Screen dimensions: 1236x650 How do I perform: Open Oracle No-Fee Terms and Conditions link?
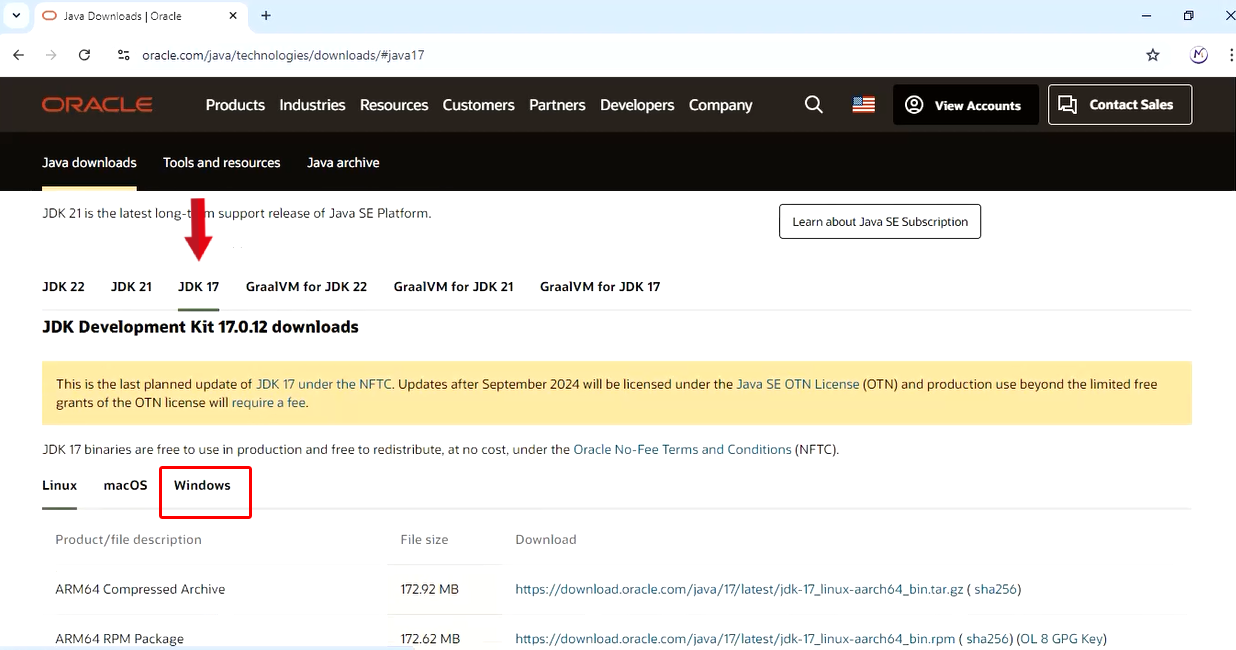click(682, 450)
